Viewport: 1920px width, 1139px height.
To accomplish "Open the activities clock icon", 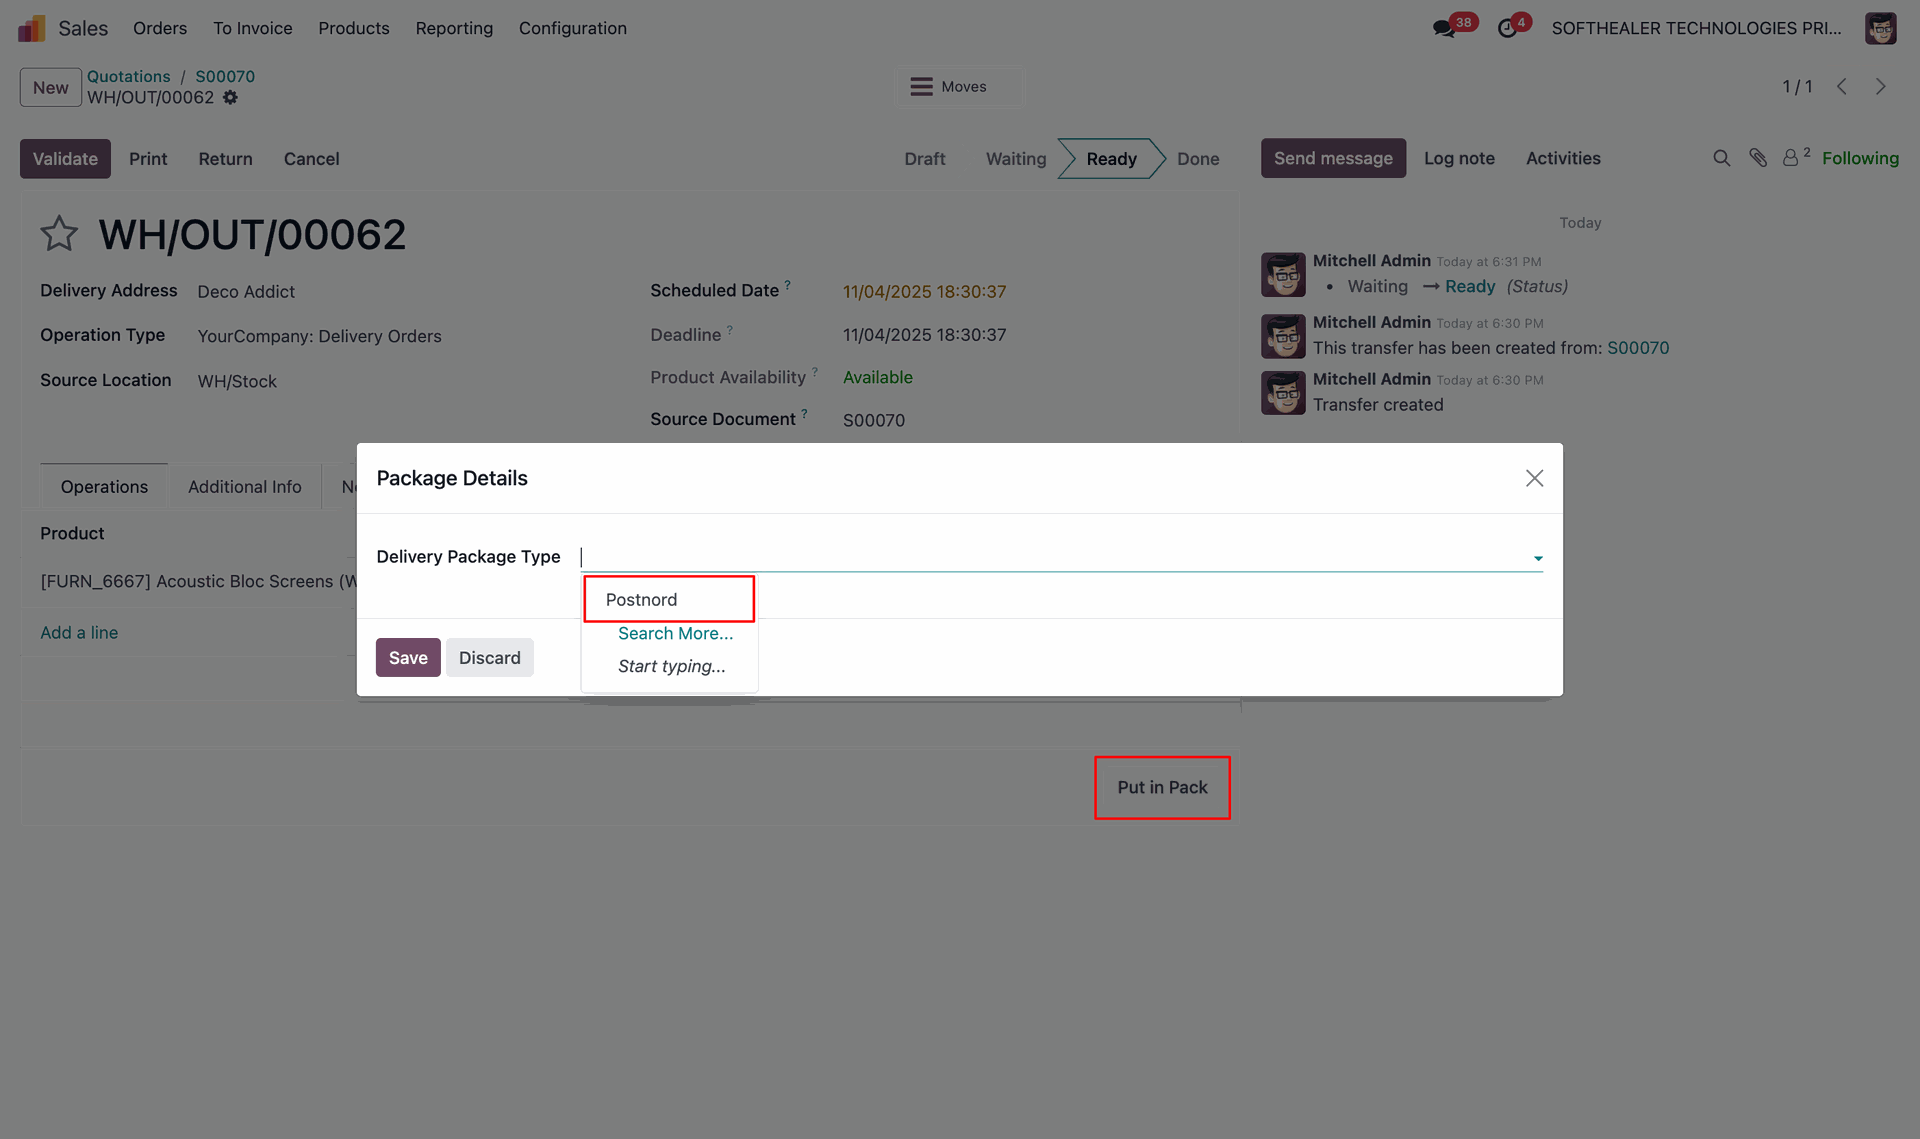I will tap(1507, 29).
